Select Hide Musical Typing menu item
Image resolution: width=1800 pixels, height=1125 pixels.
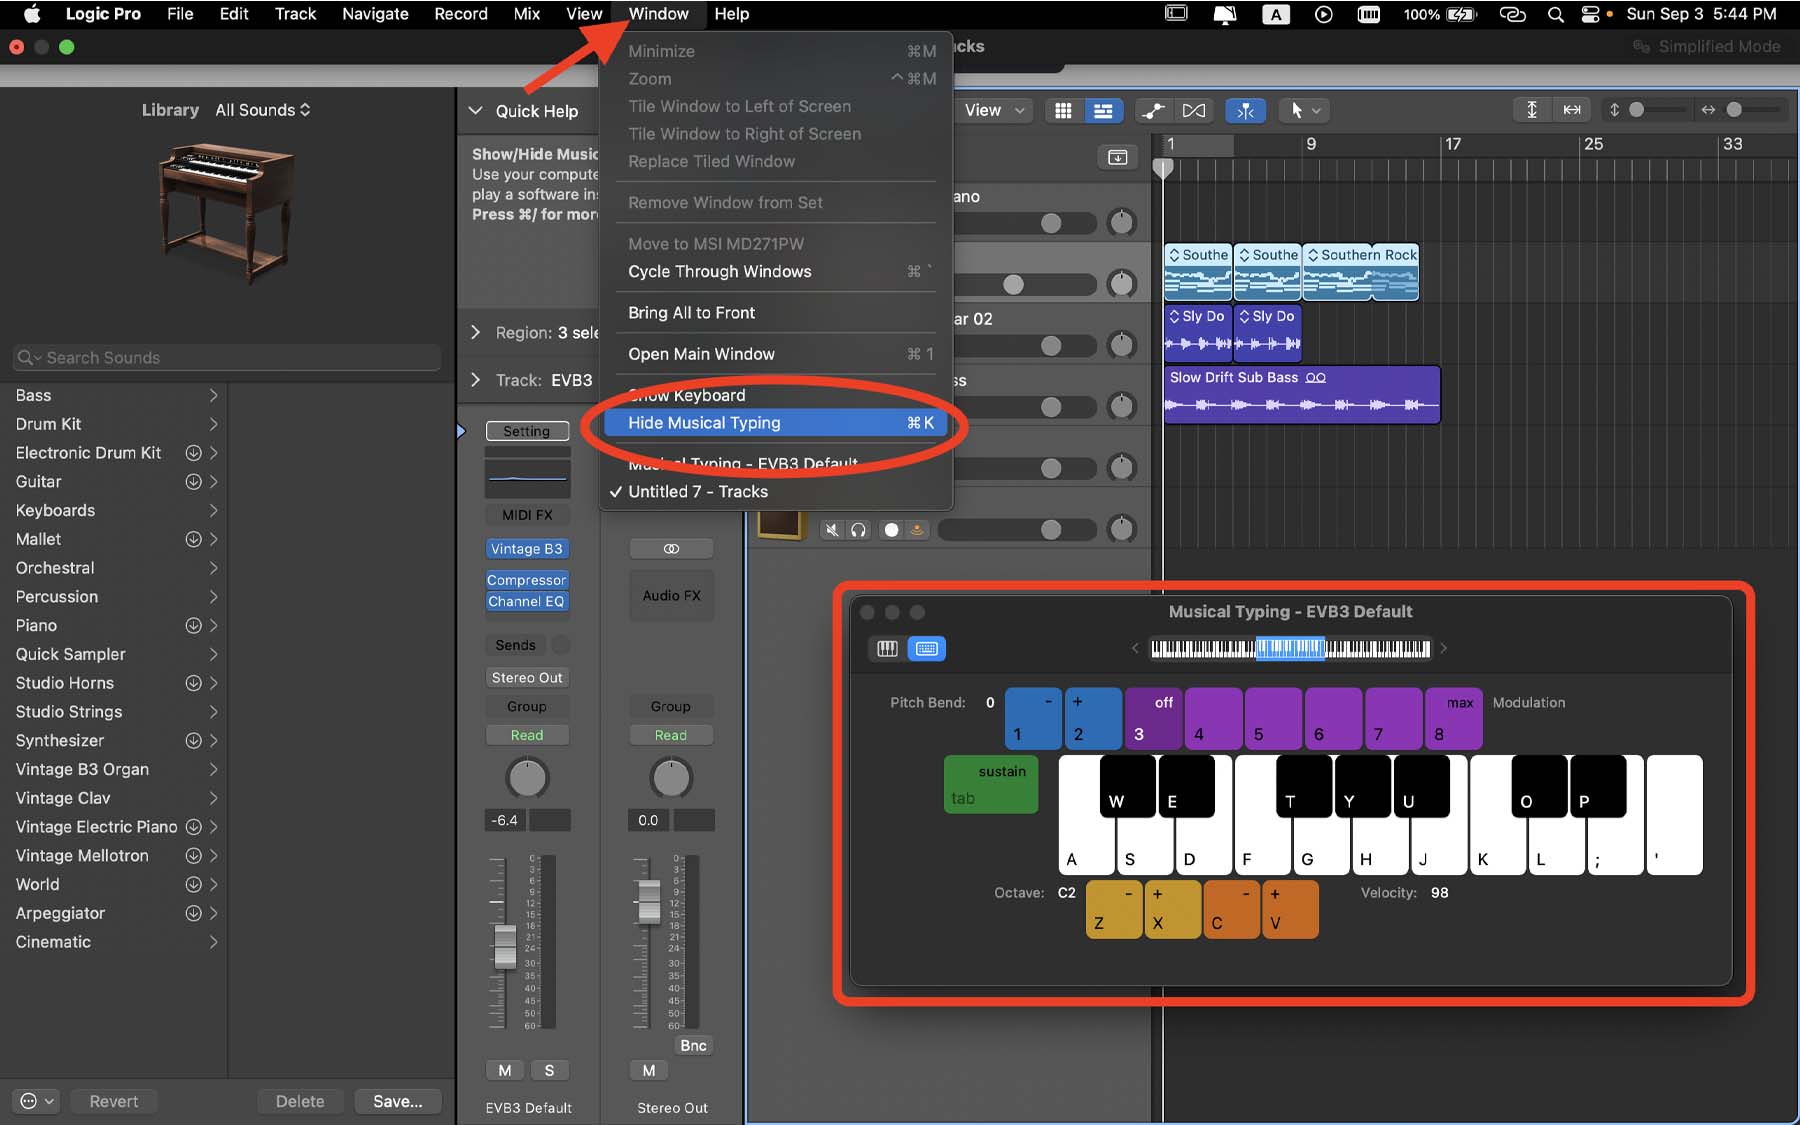coord(775,423)
